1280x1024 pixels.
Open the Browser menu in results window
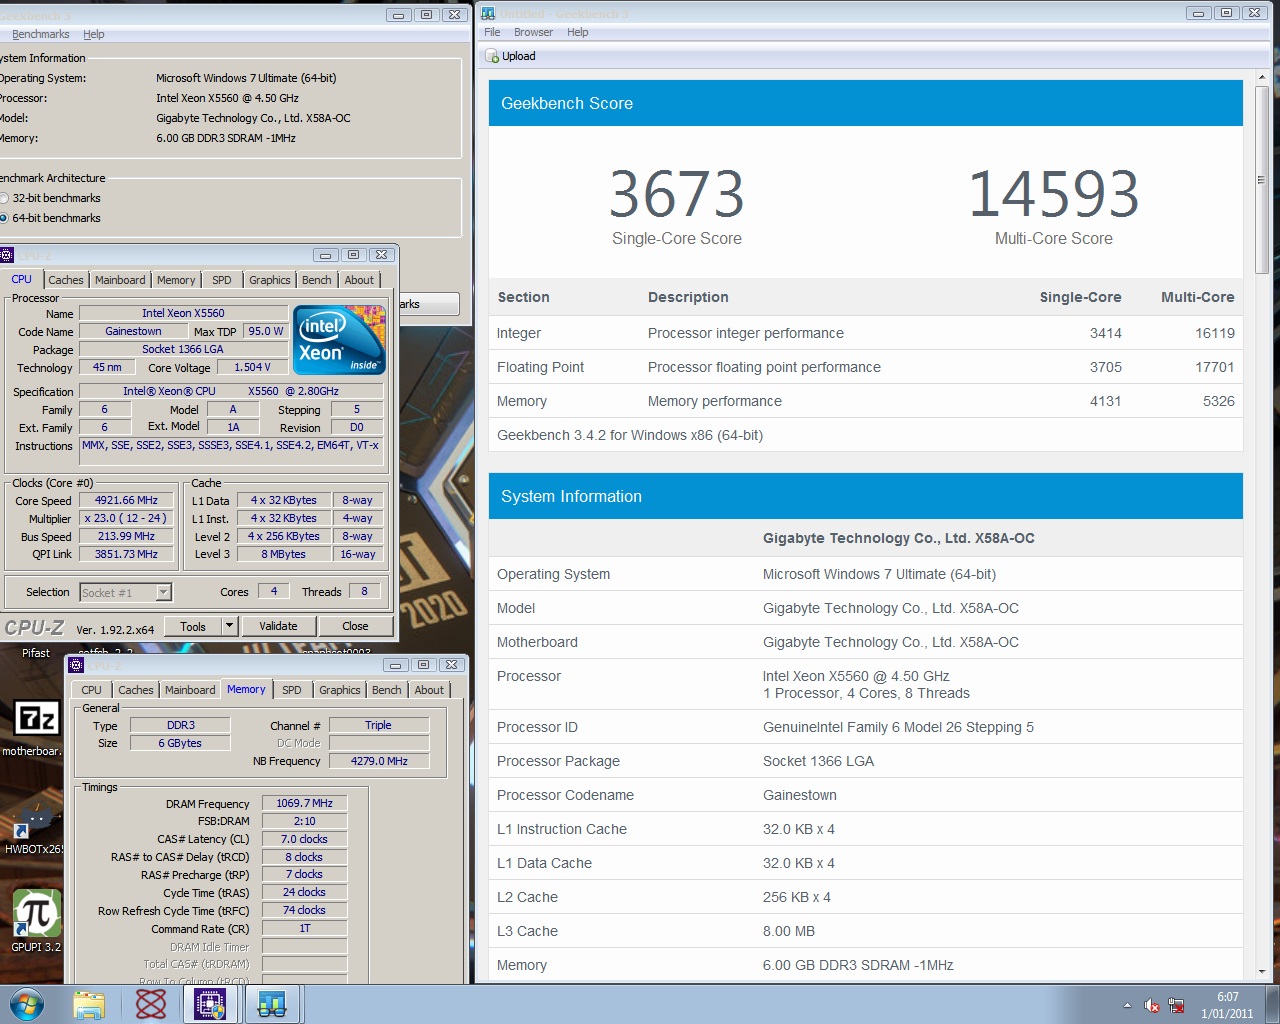(533, 32)
